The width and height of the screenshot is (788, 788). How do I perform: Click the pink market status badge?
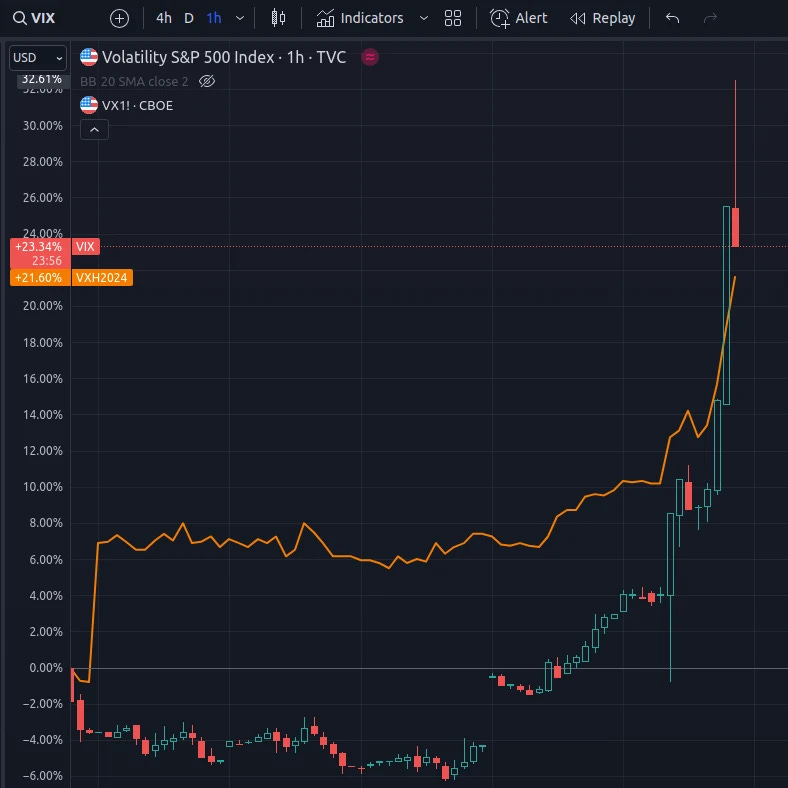pos(370,57)
